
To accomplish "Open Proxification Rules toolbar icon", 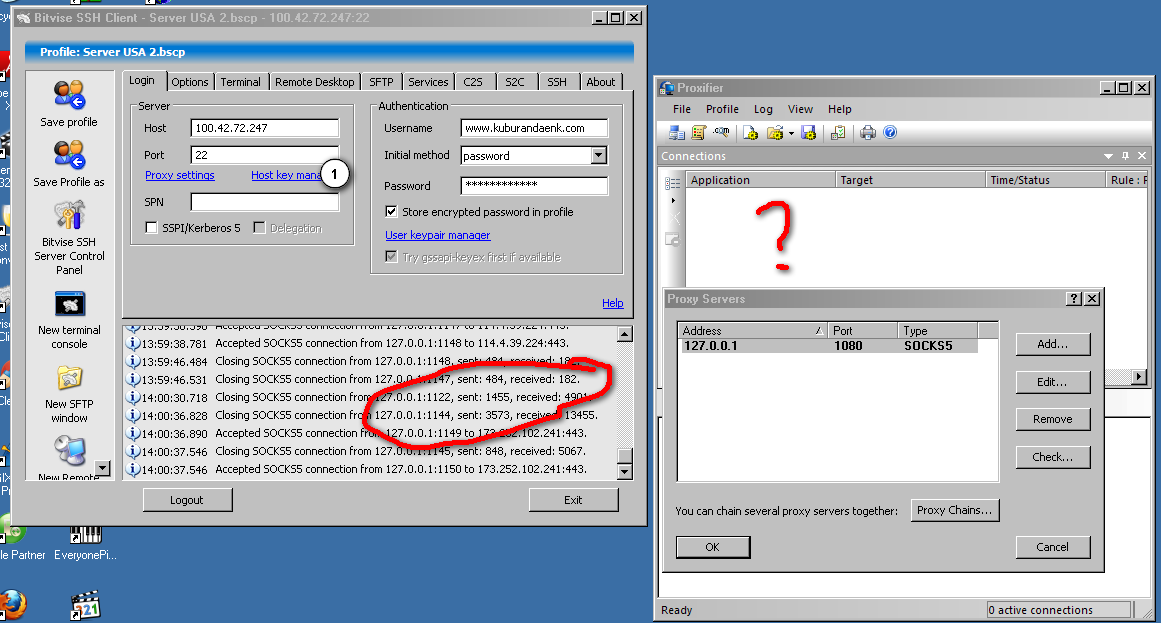I will coord(698,133).
